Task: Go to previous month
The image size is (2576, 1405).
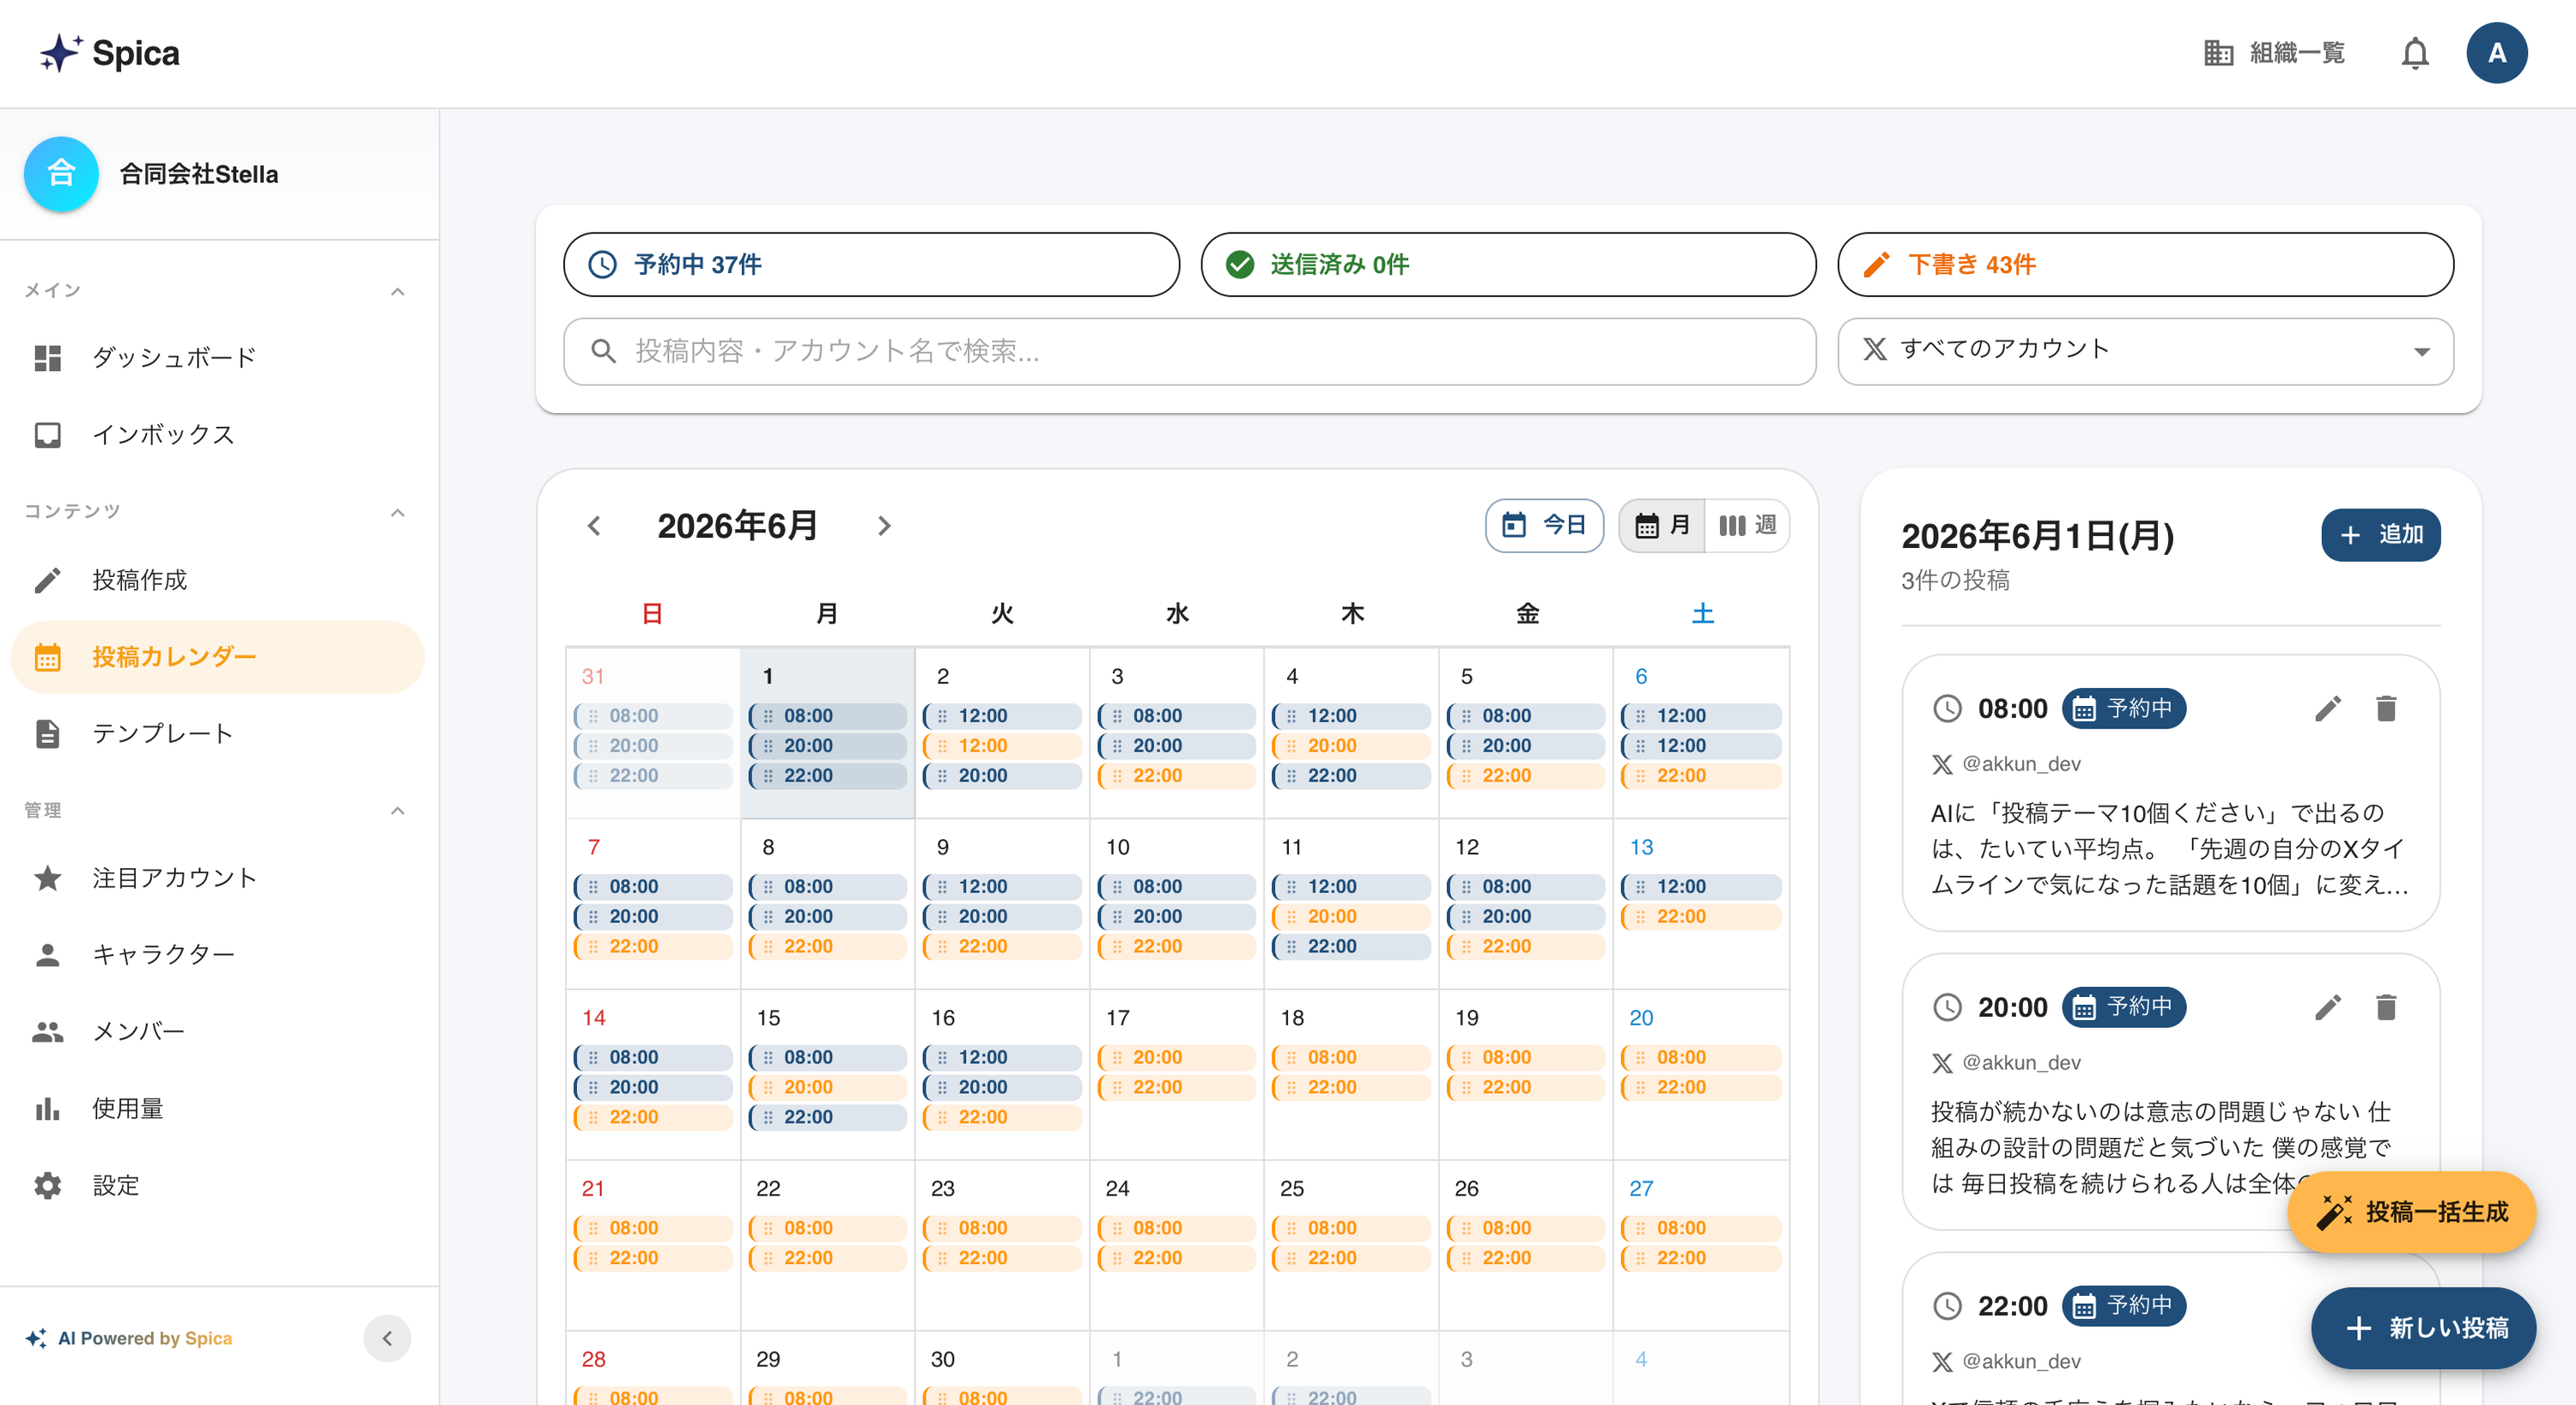Action: tap(594, 525)
